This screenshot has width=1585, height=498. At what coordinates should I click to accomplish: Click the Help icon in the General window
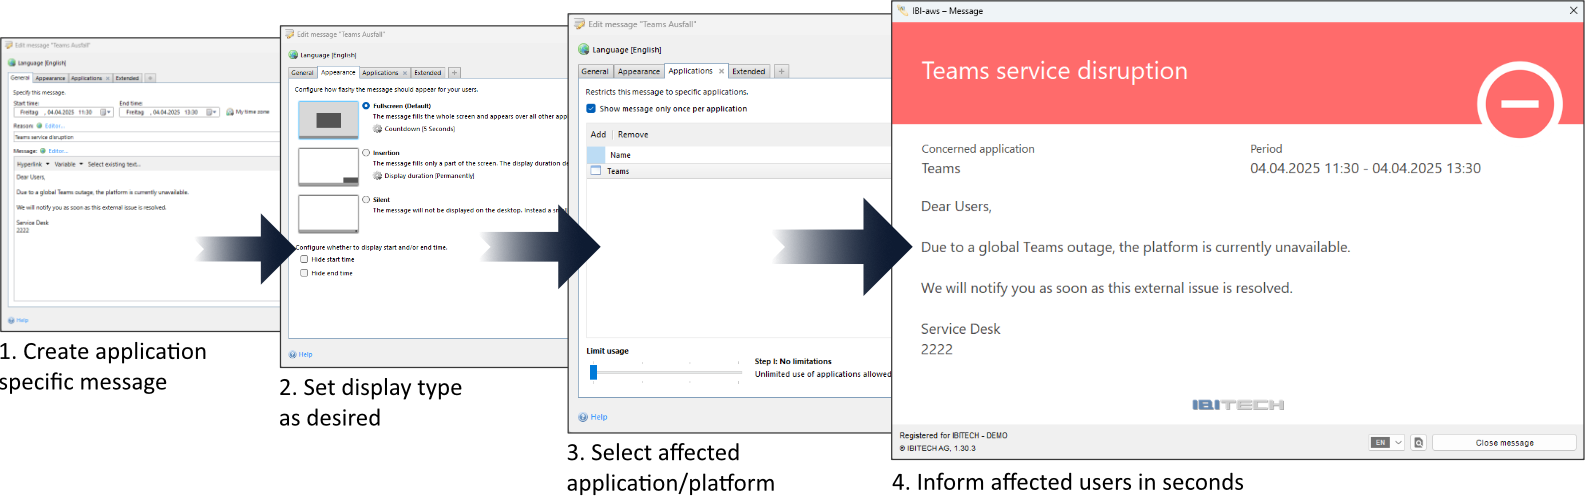pos(11,321)
